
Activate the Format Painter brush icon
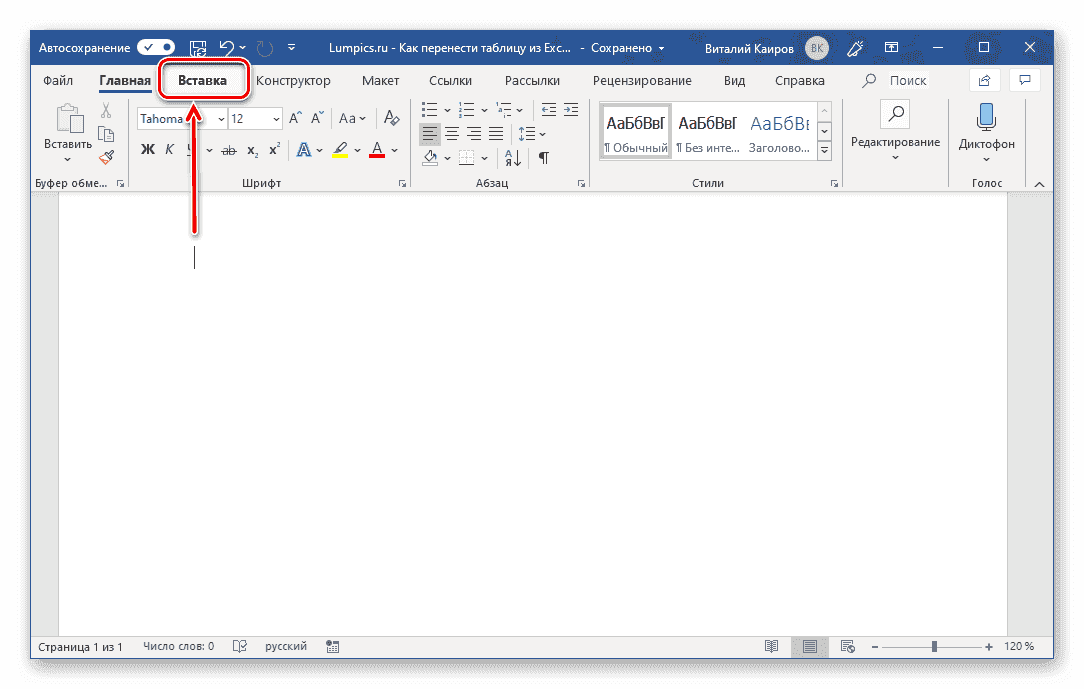[106, 157]
